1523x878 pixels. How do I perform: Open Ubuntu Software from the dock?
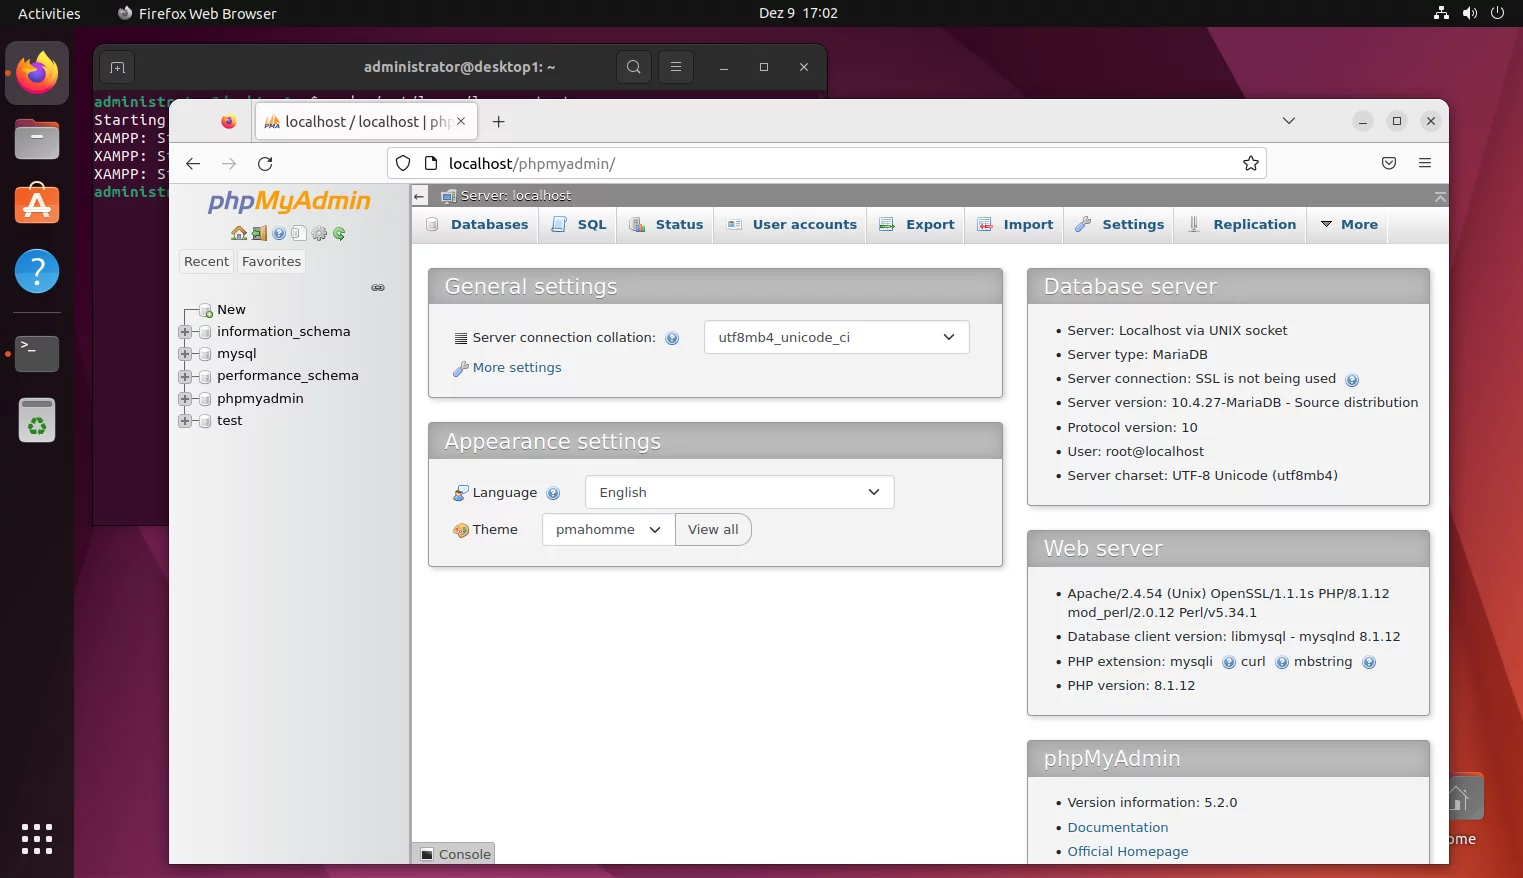coord(37,205)
